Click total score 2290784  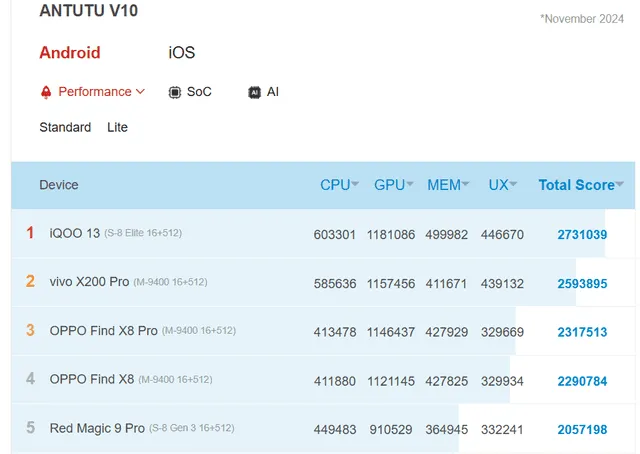(582, 381)
